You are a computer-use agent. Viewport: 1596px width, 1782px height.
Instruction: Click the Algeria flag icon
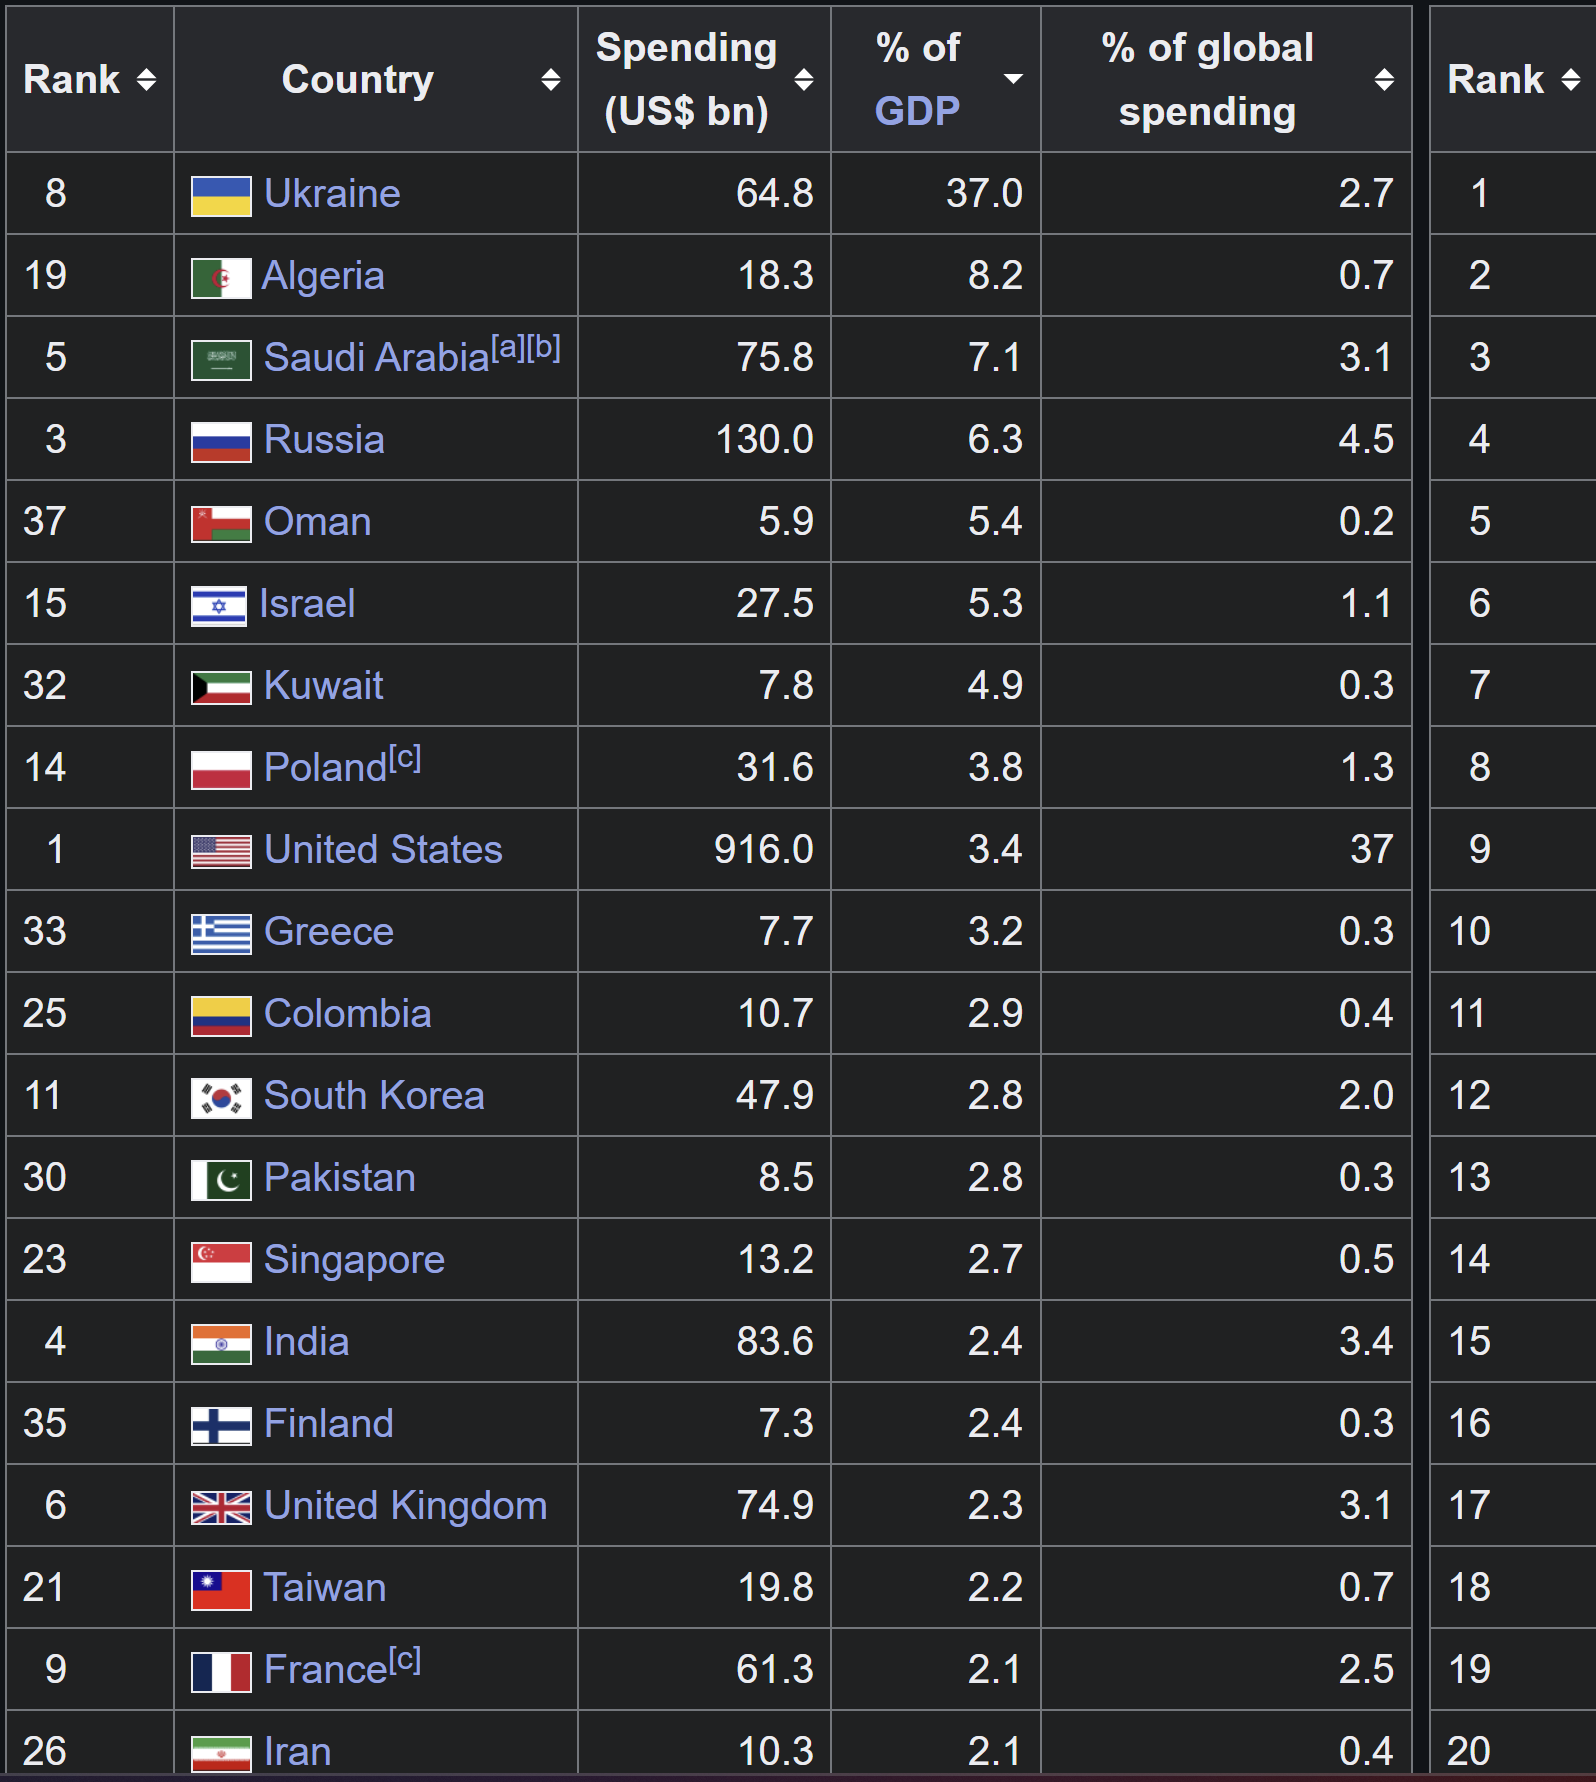221,278
